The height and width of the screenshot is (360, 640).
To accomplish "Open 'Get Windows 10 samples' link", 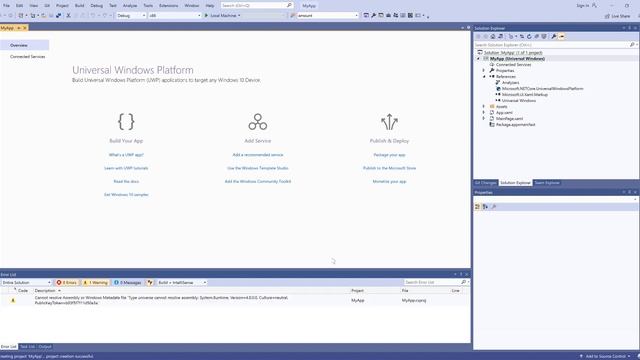I will click(x=126, y=195).
